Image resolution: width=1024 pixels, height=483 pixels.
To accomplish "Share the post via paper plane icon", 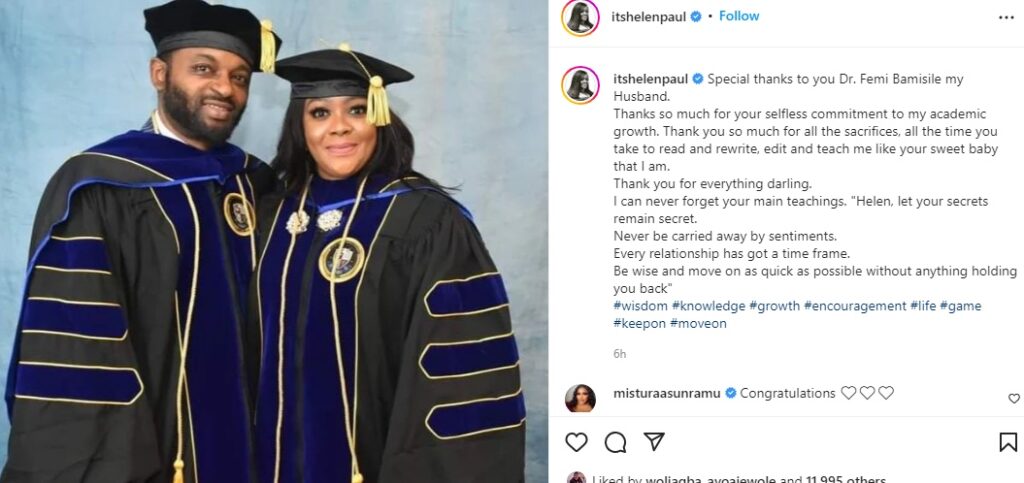I will click(x=654, y=442).
